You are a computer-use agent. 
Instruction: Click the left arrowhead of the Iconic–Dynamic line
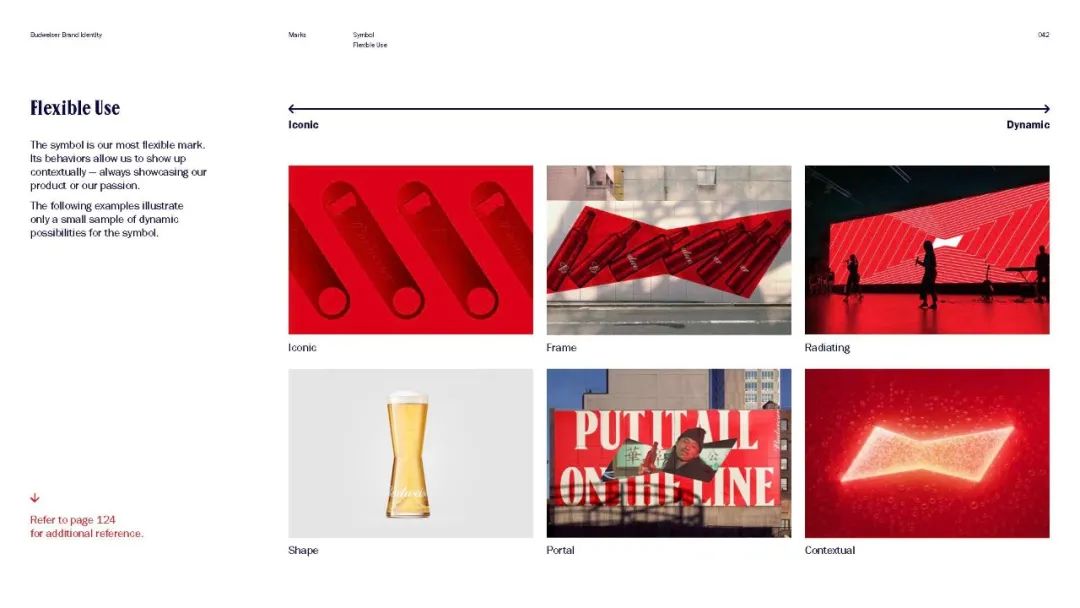pyautogui.click(x=292, y=108)
